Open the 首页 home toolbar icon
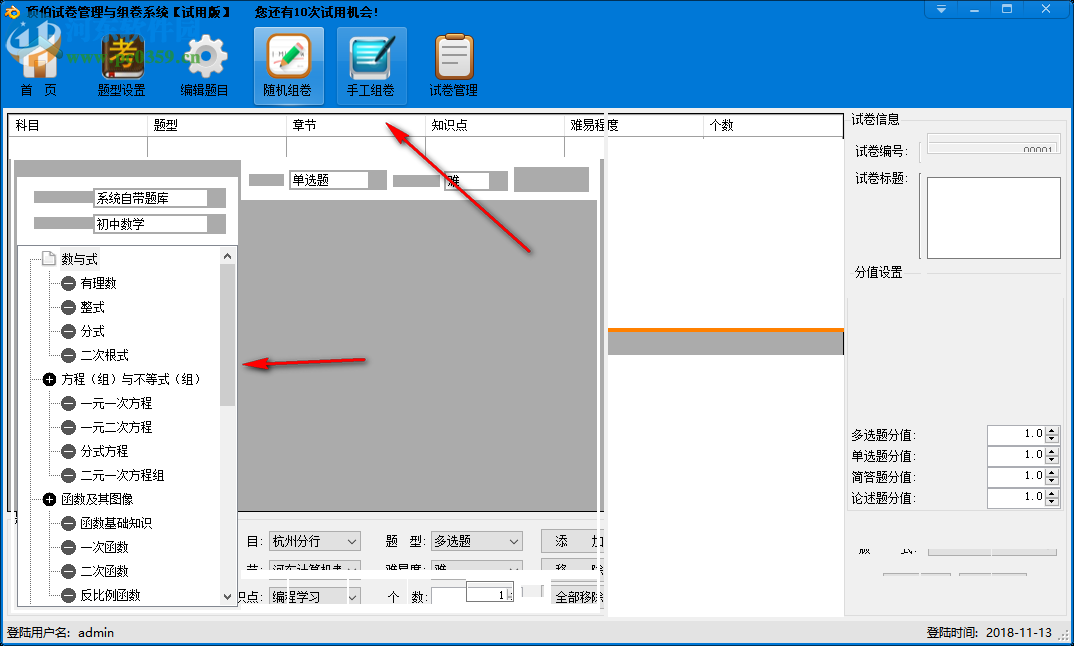 [38, 66]
